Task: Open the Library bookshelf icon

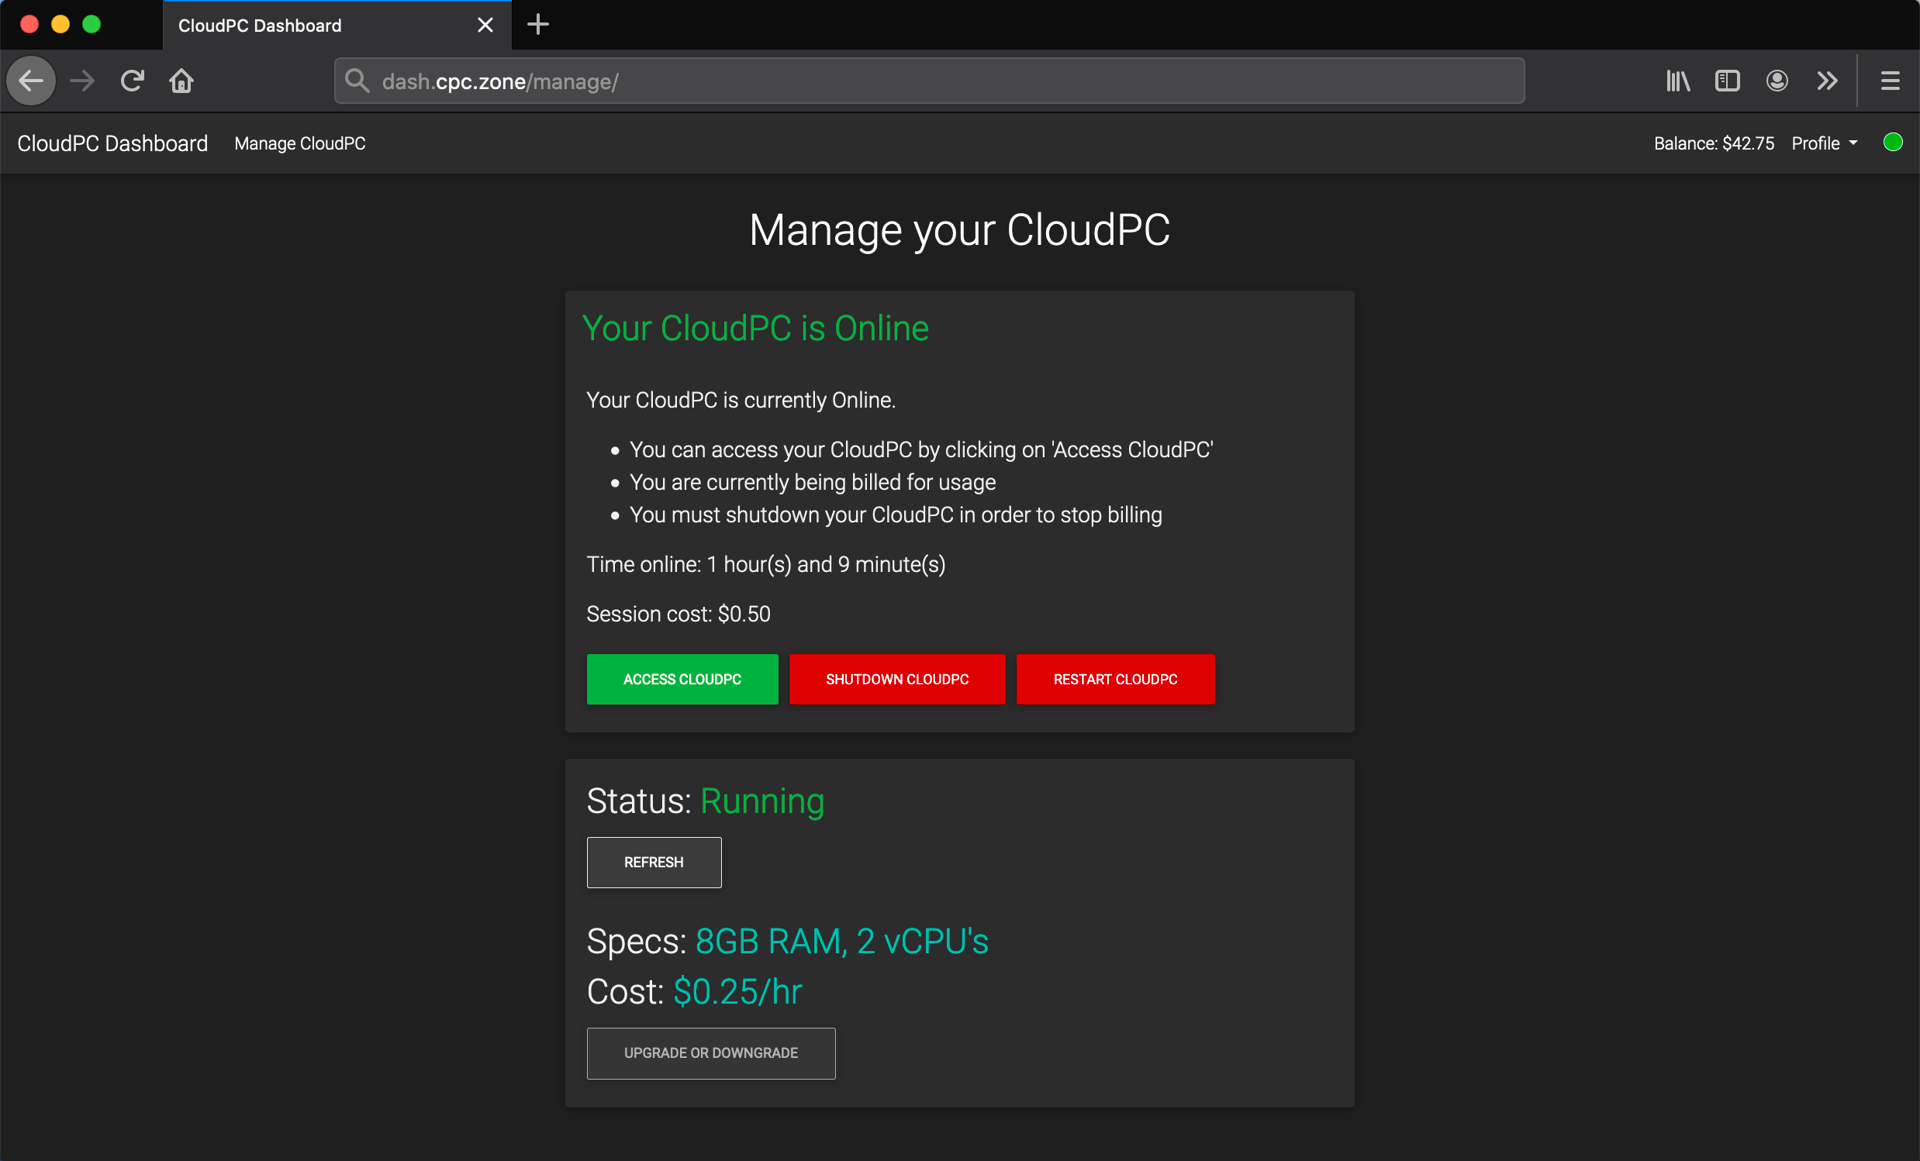Action: click(x=1678, y=81)
